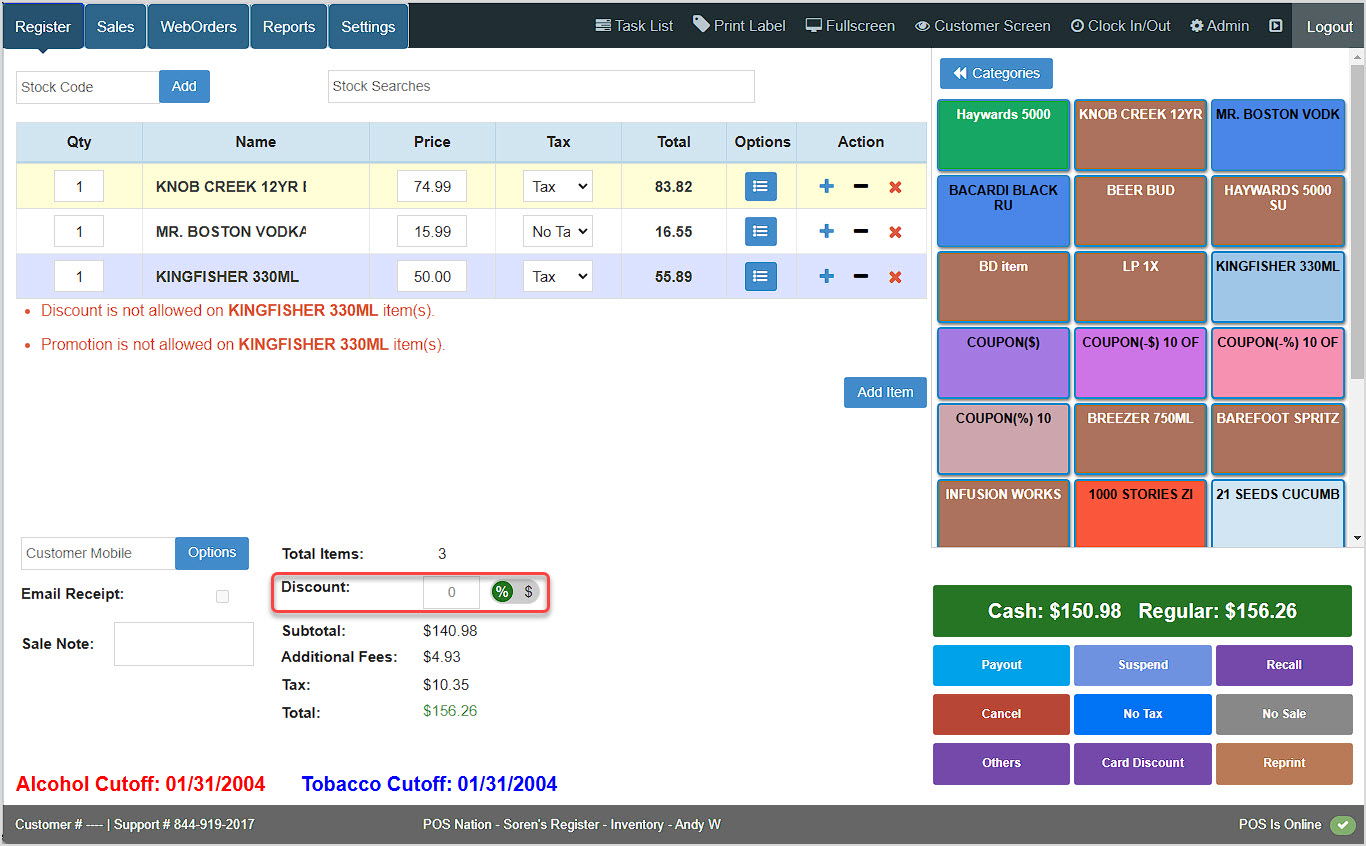Open Clock In/Out
Image resolution: width=1366 pixels, height=846 pixels.
(x=1119, y=25)
